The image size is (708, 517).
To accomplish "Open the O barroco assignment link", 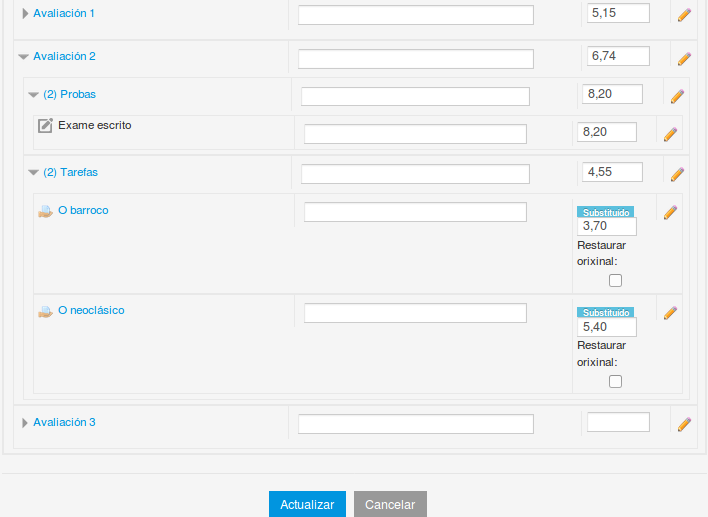I will click(x=83, y=211).
